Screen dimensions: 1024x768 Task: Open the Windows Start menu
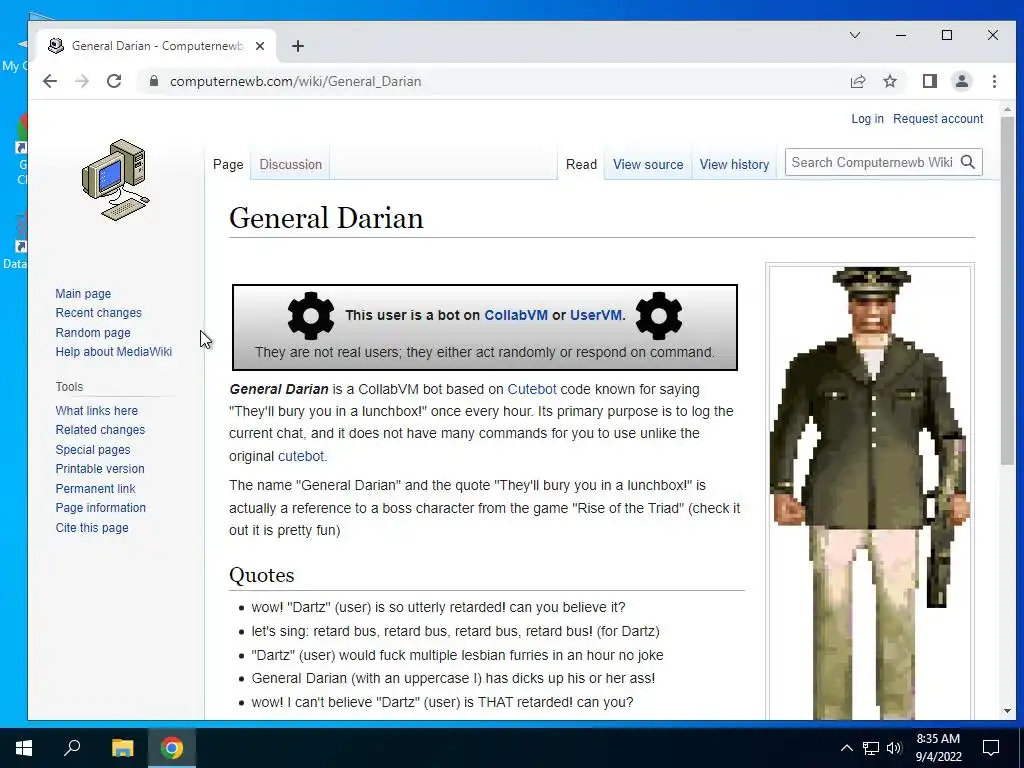(x=24, y=748)
